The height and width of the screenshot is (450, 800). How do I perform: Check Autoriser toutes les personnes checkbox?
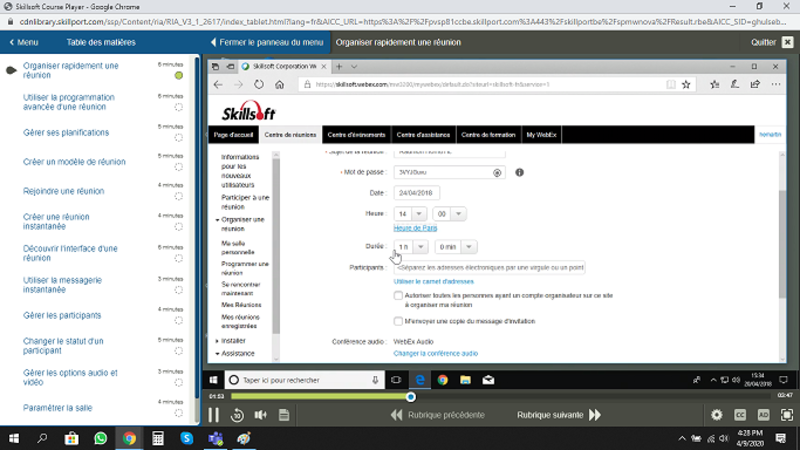398,295
